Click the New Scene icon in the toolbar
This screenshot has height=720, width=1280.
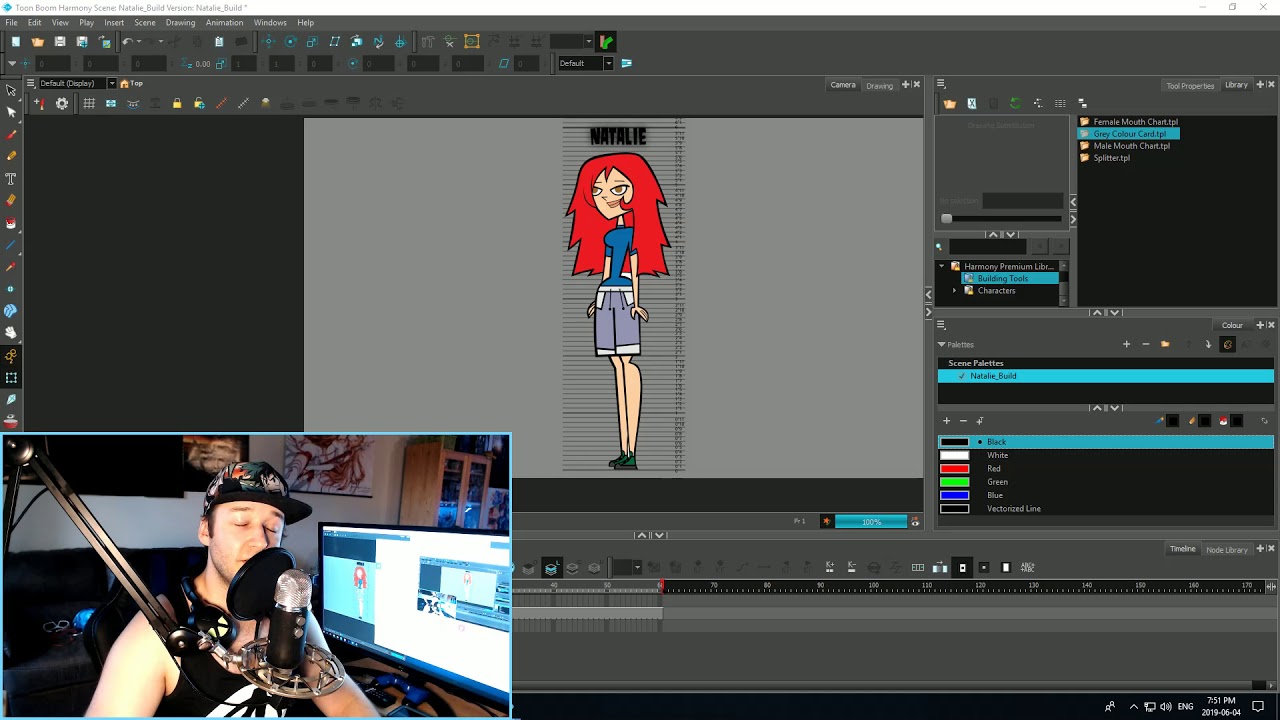pos(15,42)
